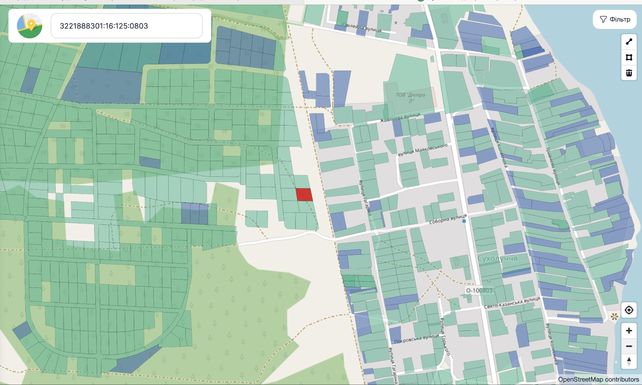Viewport: 642px width, 385px height.
Task: Reset map bearing with the compass arrow
Action: click(629, 362)
